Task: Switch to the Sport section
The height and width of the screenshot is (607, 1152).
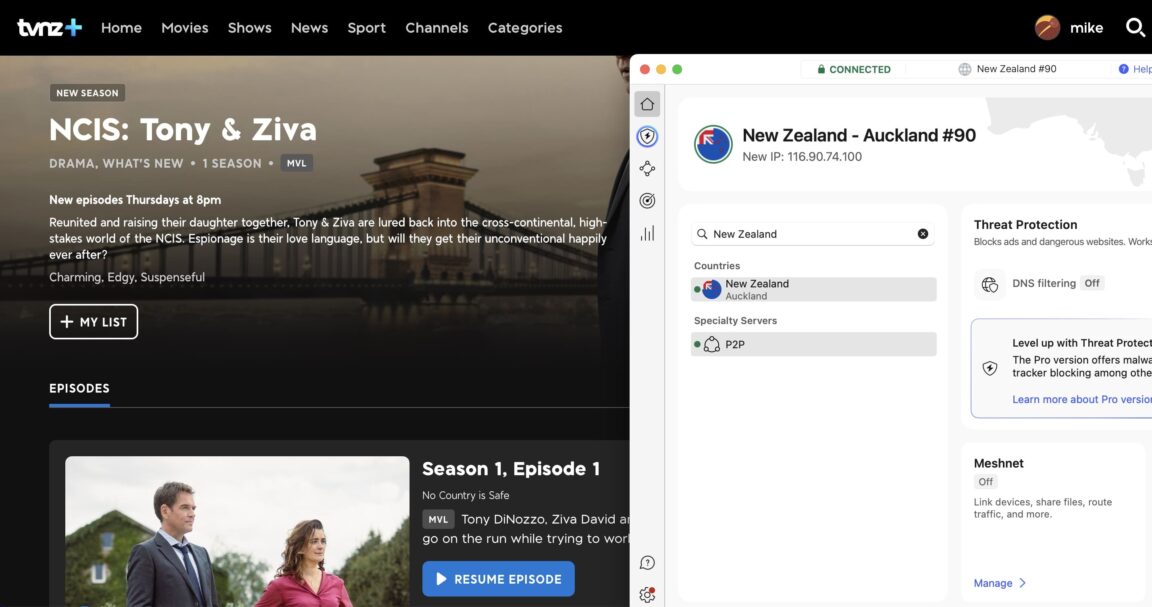Action: pyautogui.click(x=366, y=27)
